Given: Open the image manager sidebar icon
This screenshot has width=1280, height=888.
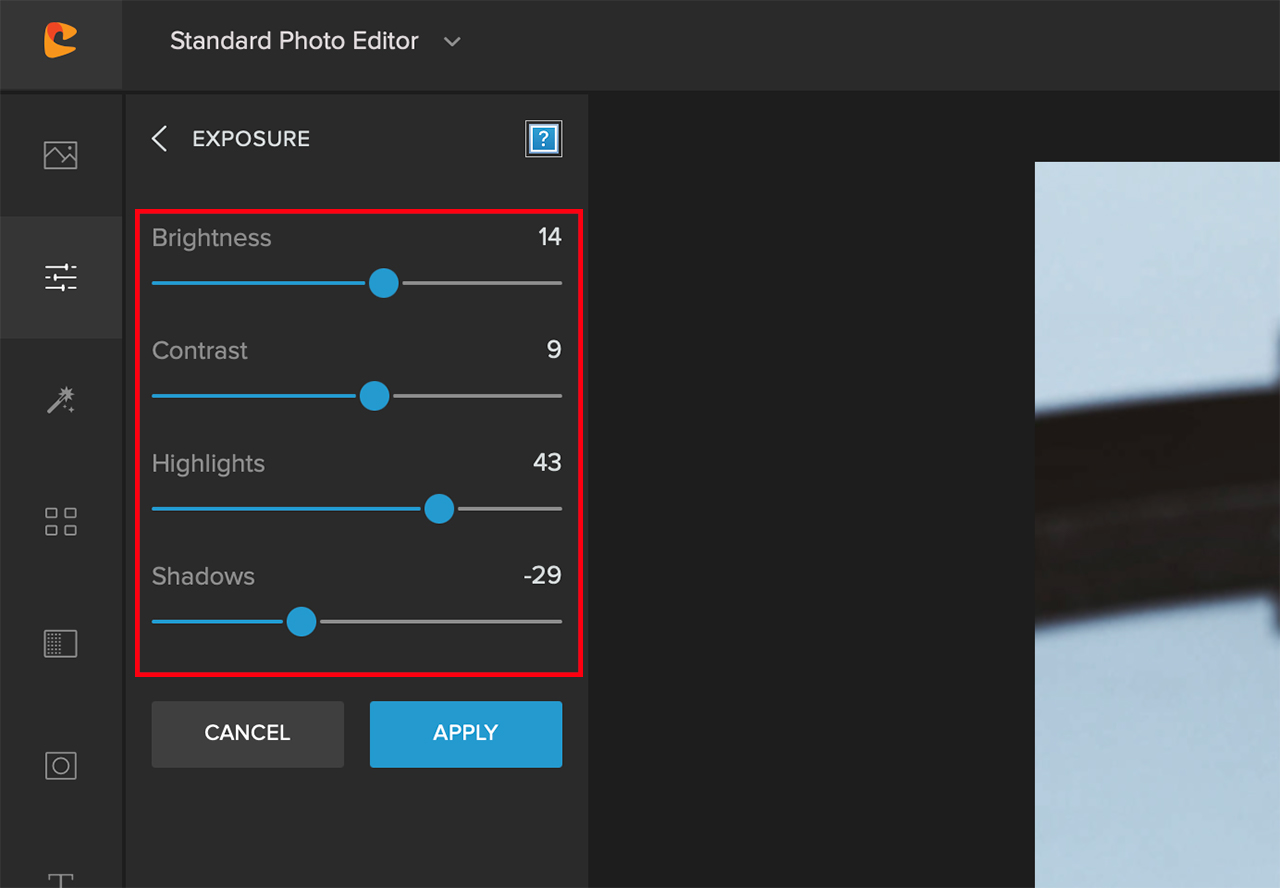Looking at the screenshot, I should pos(61,155).
